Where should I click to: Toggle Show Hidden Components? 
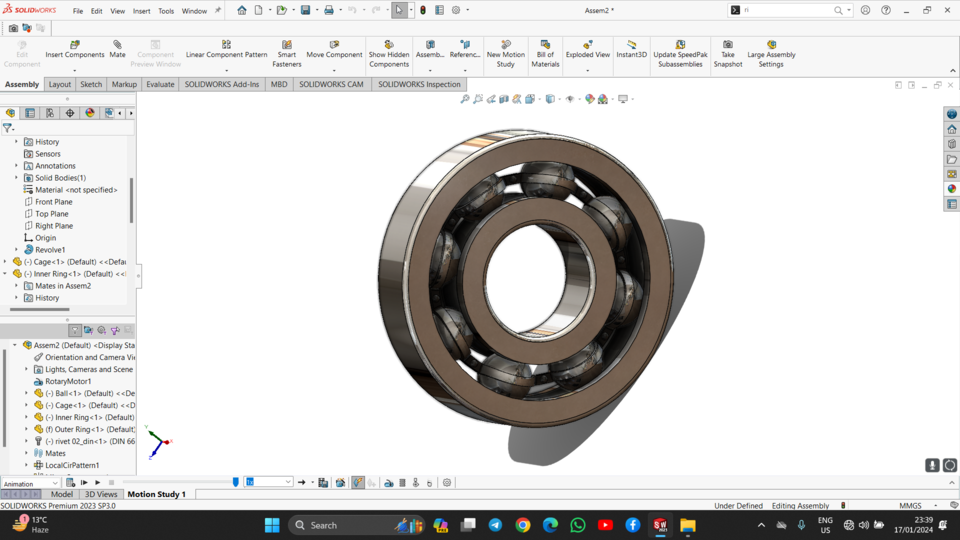tap(389, 54)
